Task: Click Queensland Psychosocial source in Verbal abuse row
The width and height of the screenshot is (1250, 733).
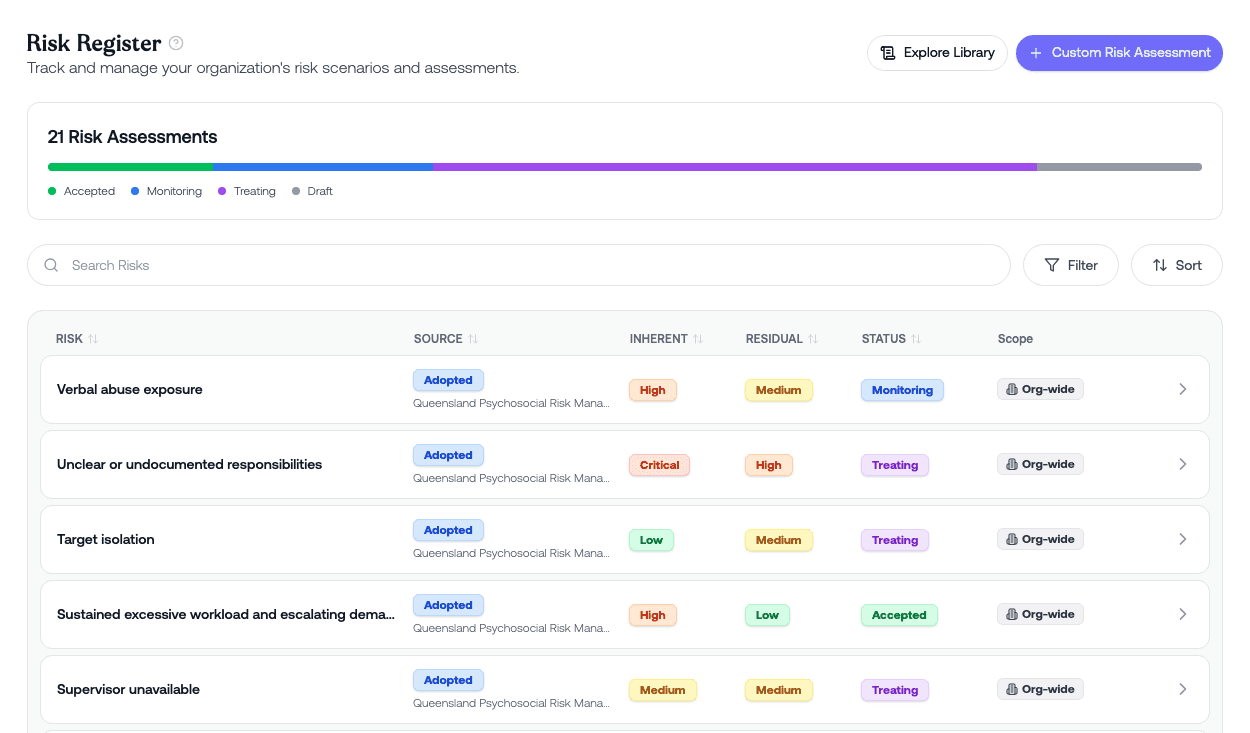Action: tap(511, 404)
